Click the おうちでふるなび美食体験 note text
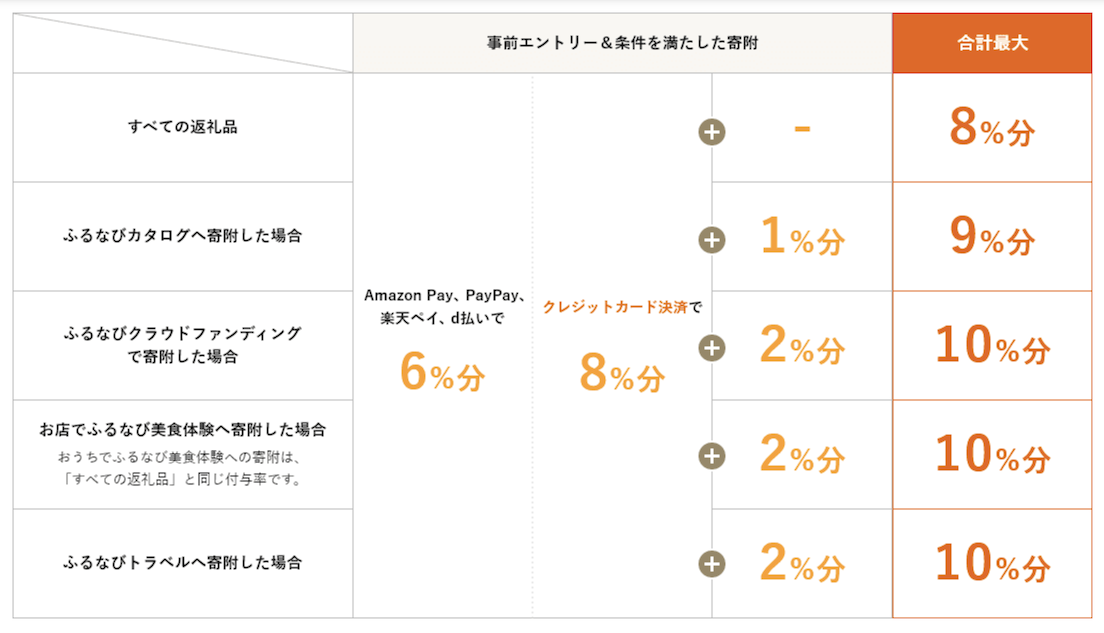This screenshot has width=1104, height=633. (x=182, y=468)
